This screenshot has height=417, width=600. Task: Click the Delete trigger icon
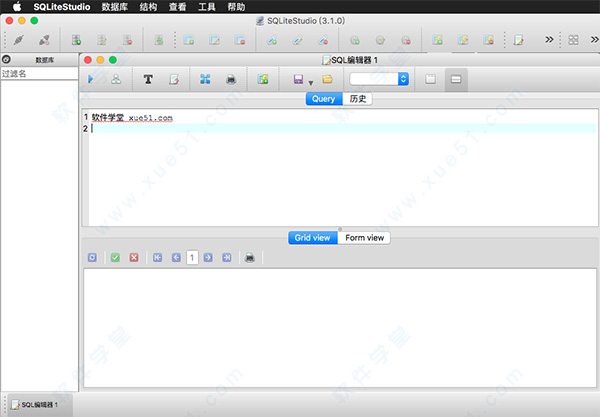point(406,40)
